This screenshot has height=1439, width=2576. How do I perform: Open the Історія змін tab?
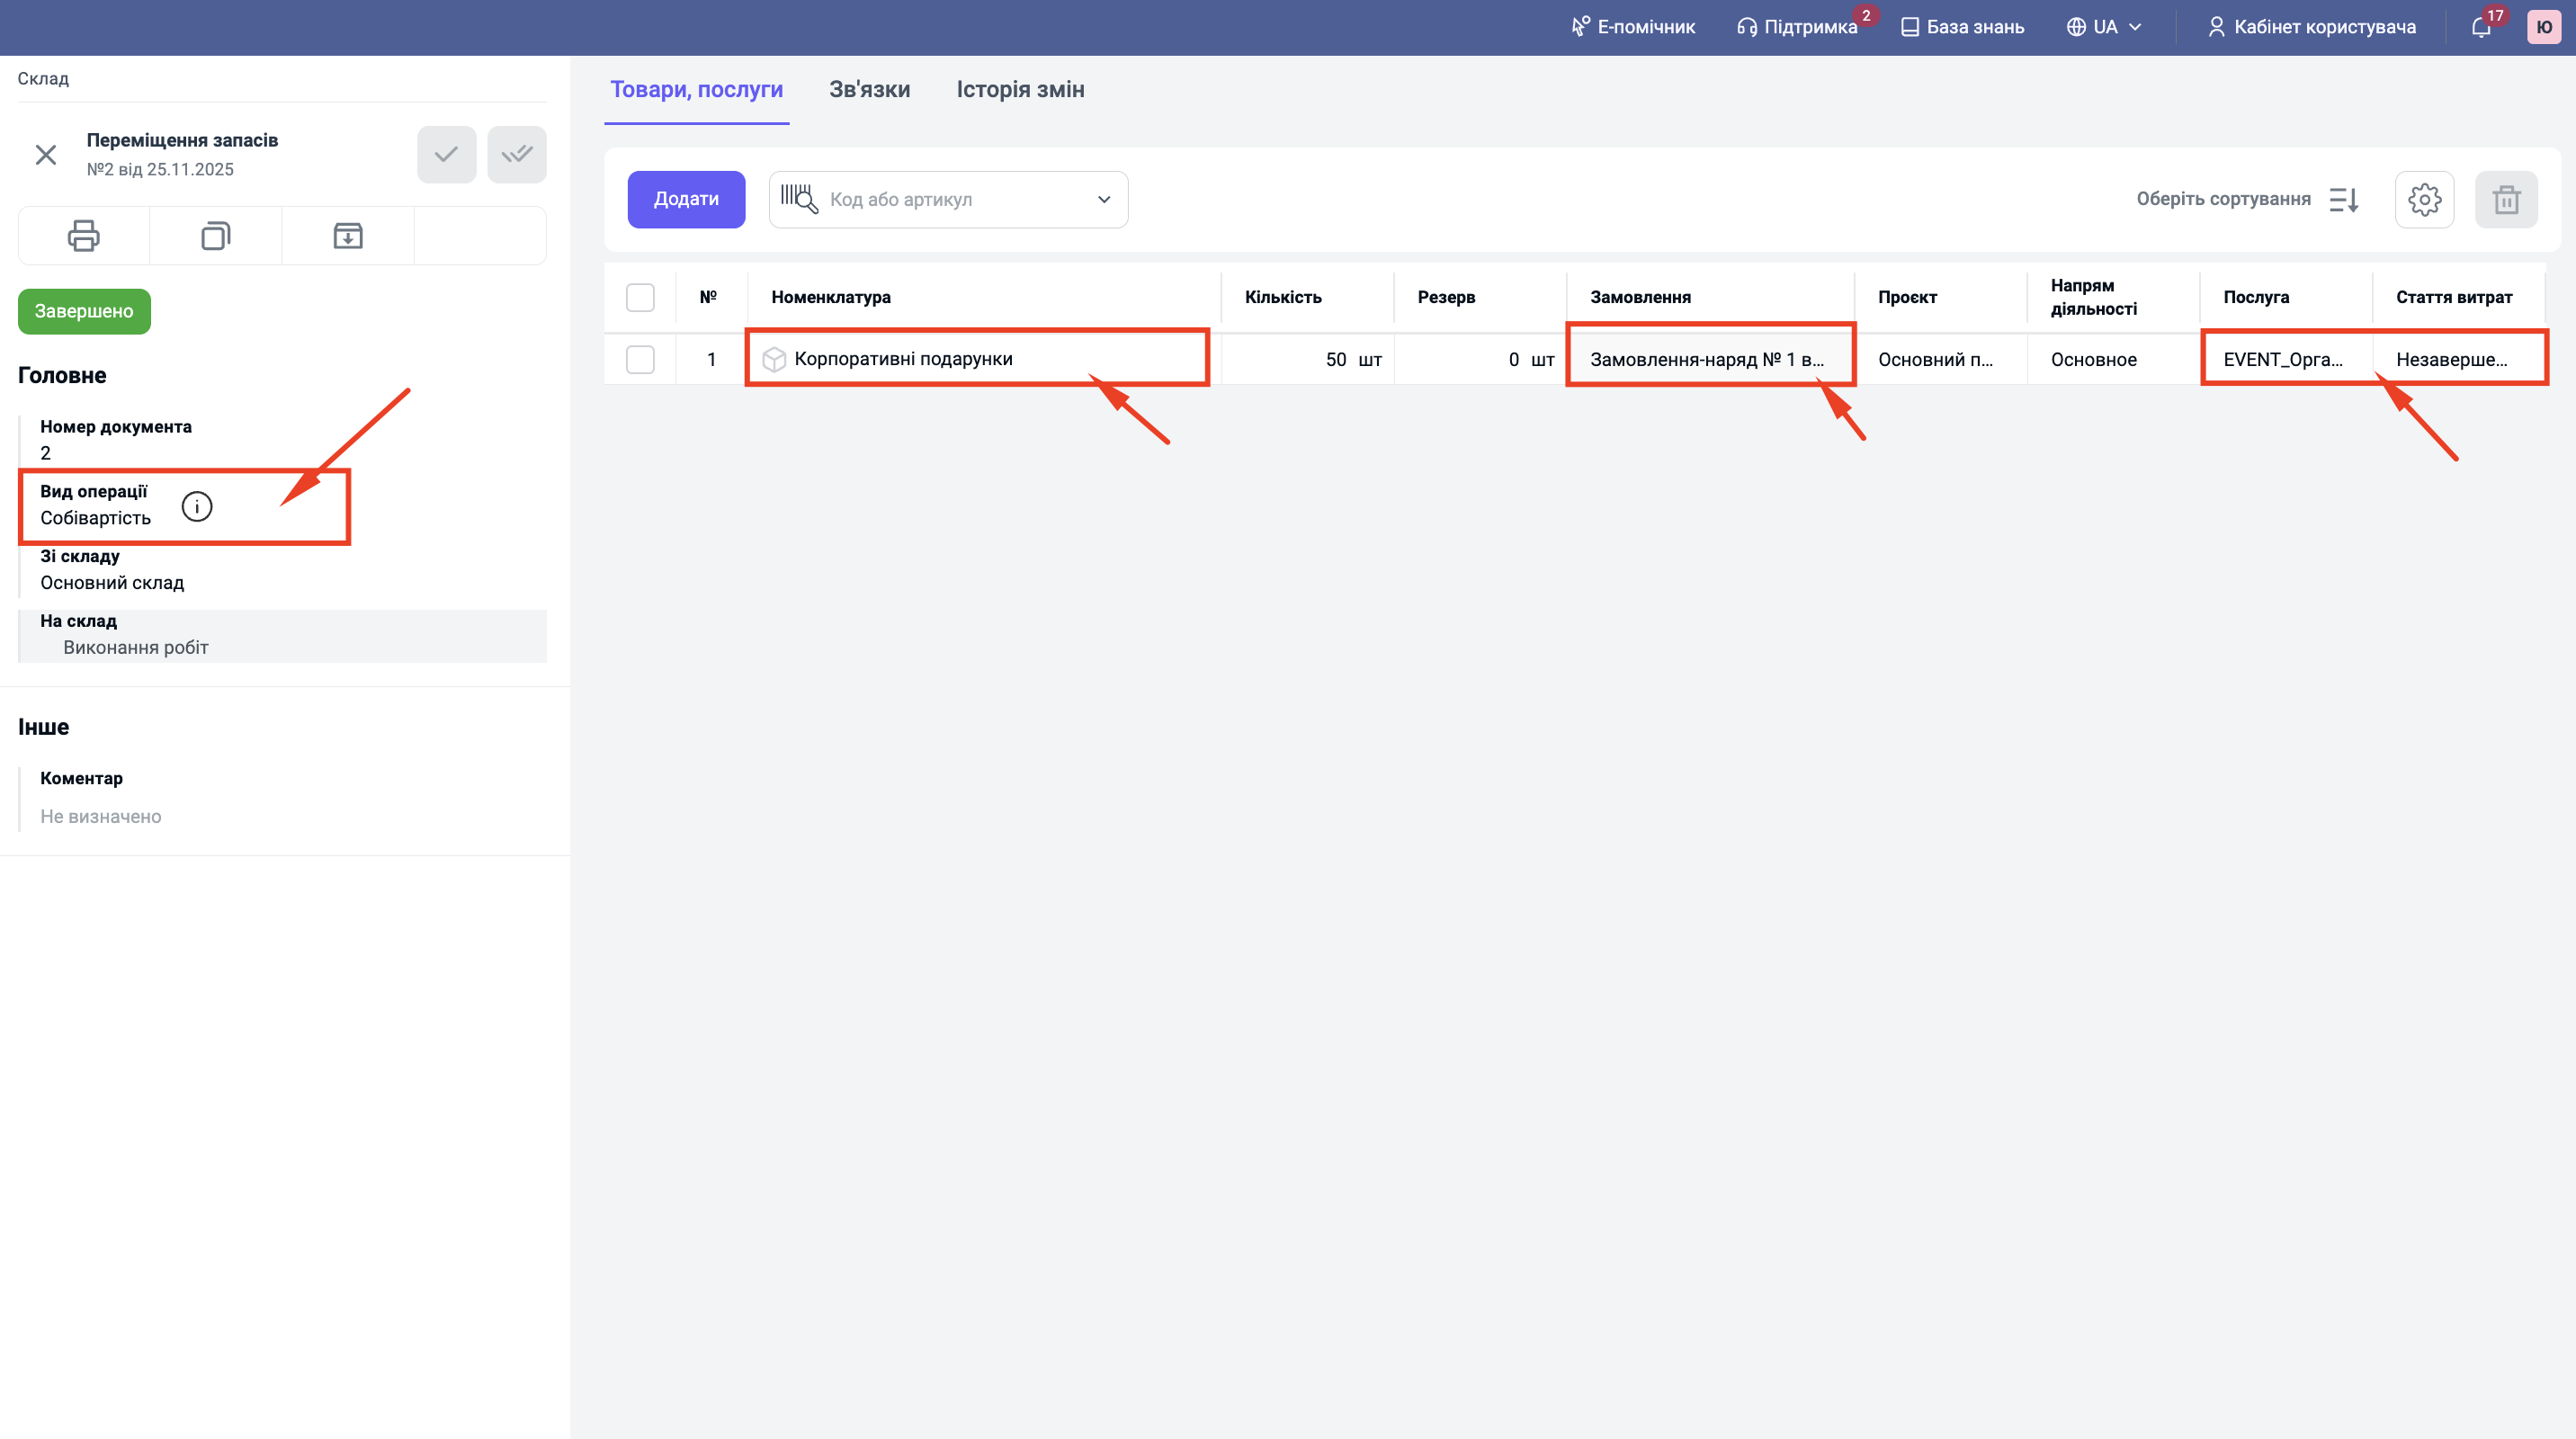pos(1020,90)
